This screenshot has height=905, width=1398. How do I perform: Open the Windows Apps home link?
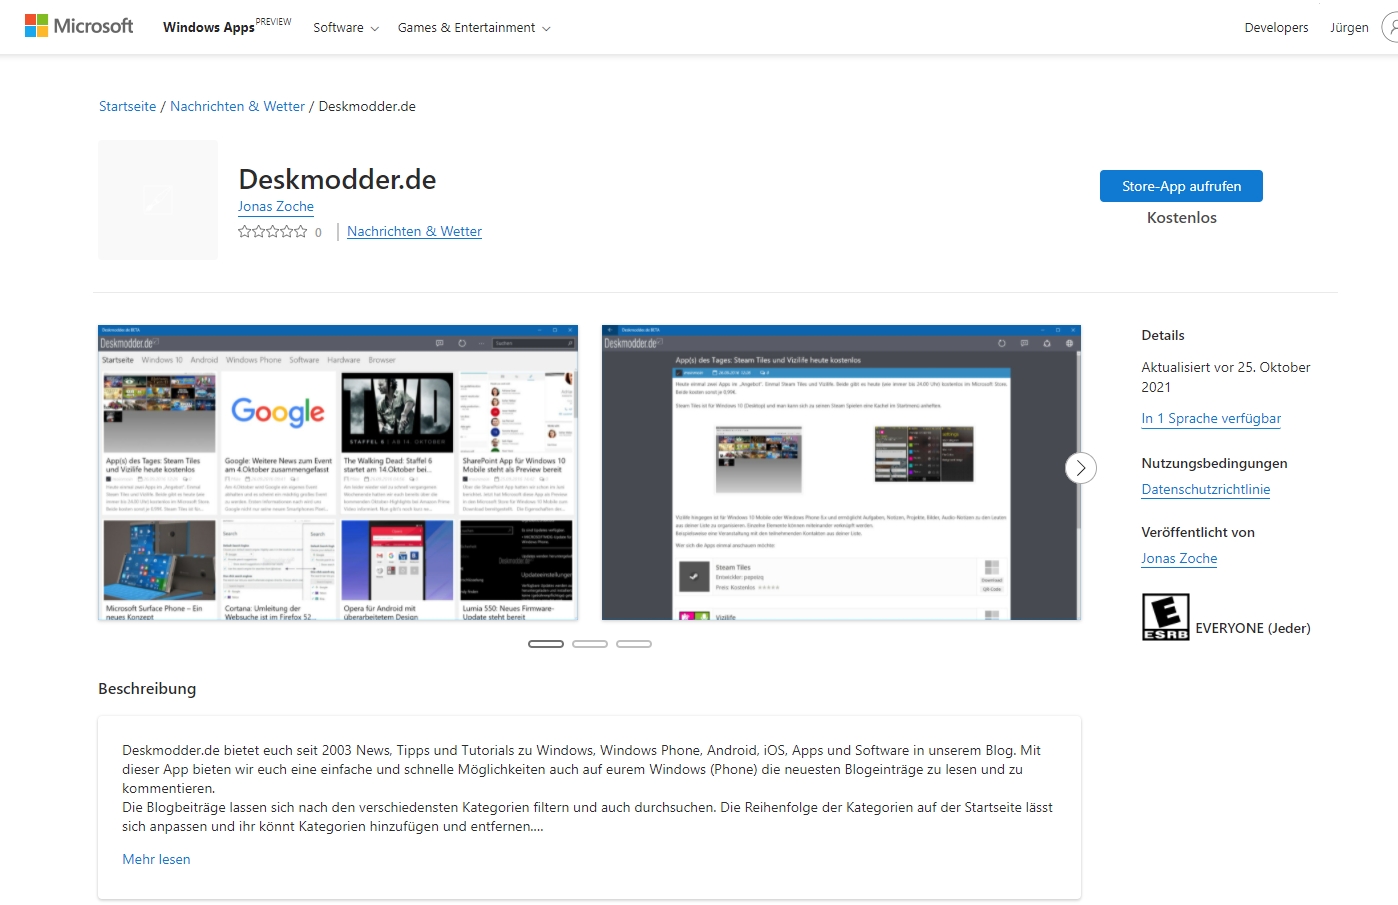tap(209, 27)
